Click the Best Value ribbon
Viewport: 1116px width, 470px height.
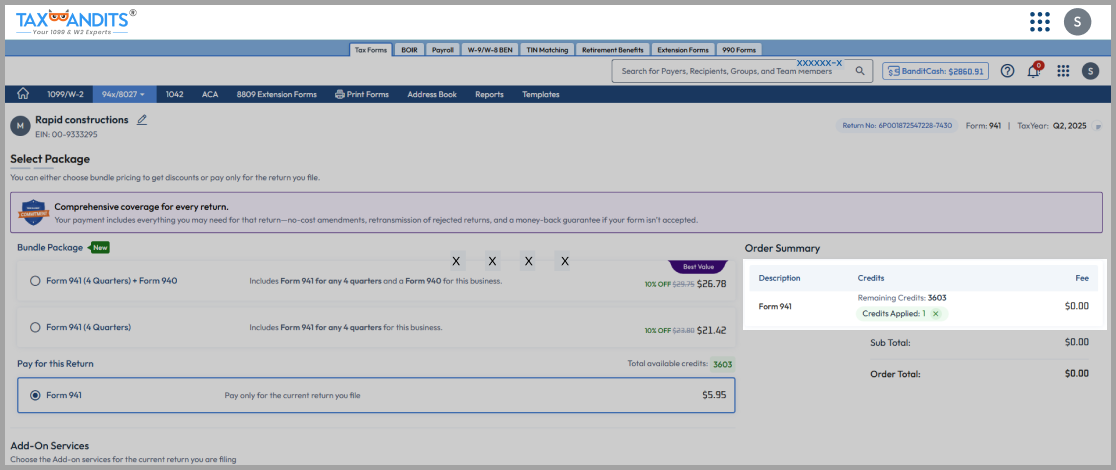coord(698,267)
